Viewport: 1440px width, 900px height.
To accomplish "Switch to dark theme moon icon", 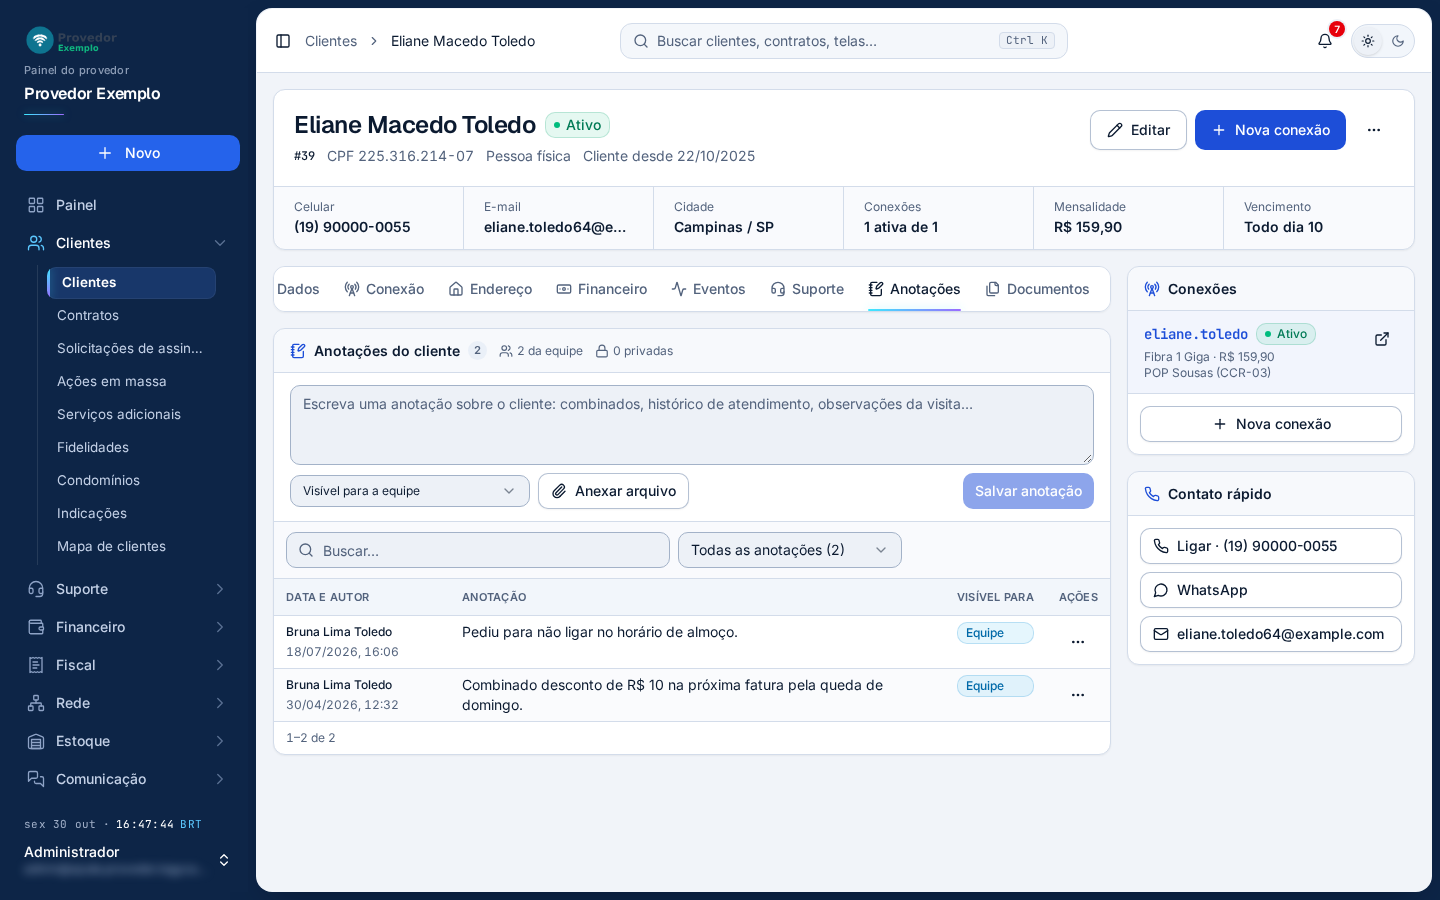I will [1398, 41].
